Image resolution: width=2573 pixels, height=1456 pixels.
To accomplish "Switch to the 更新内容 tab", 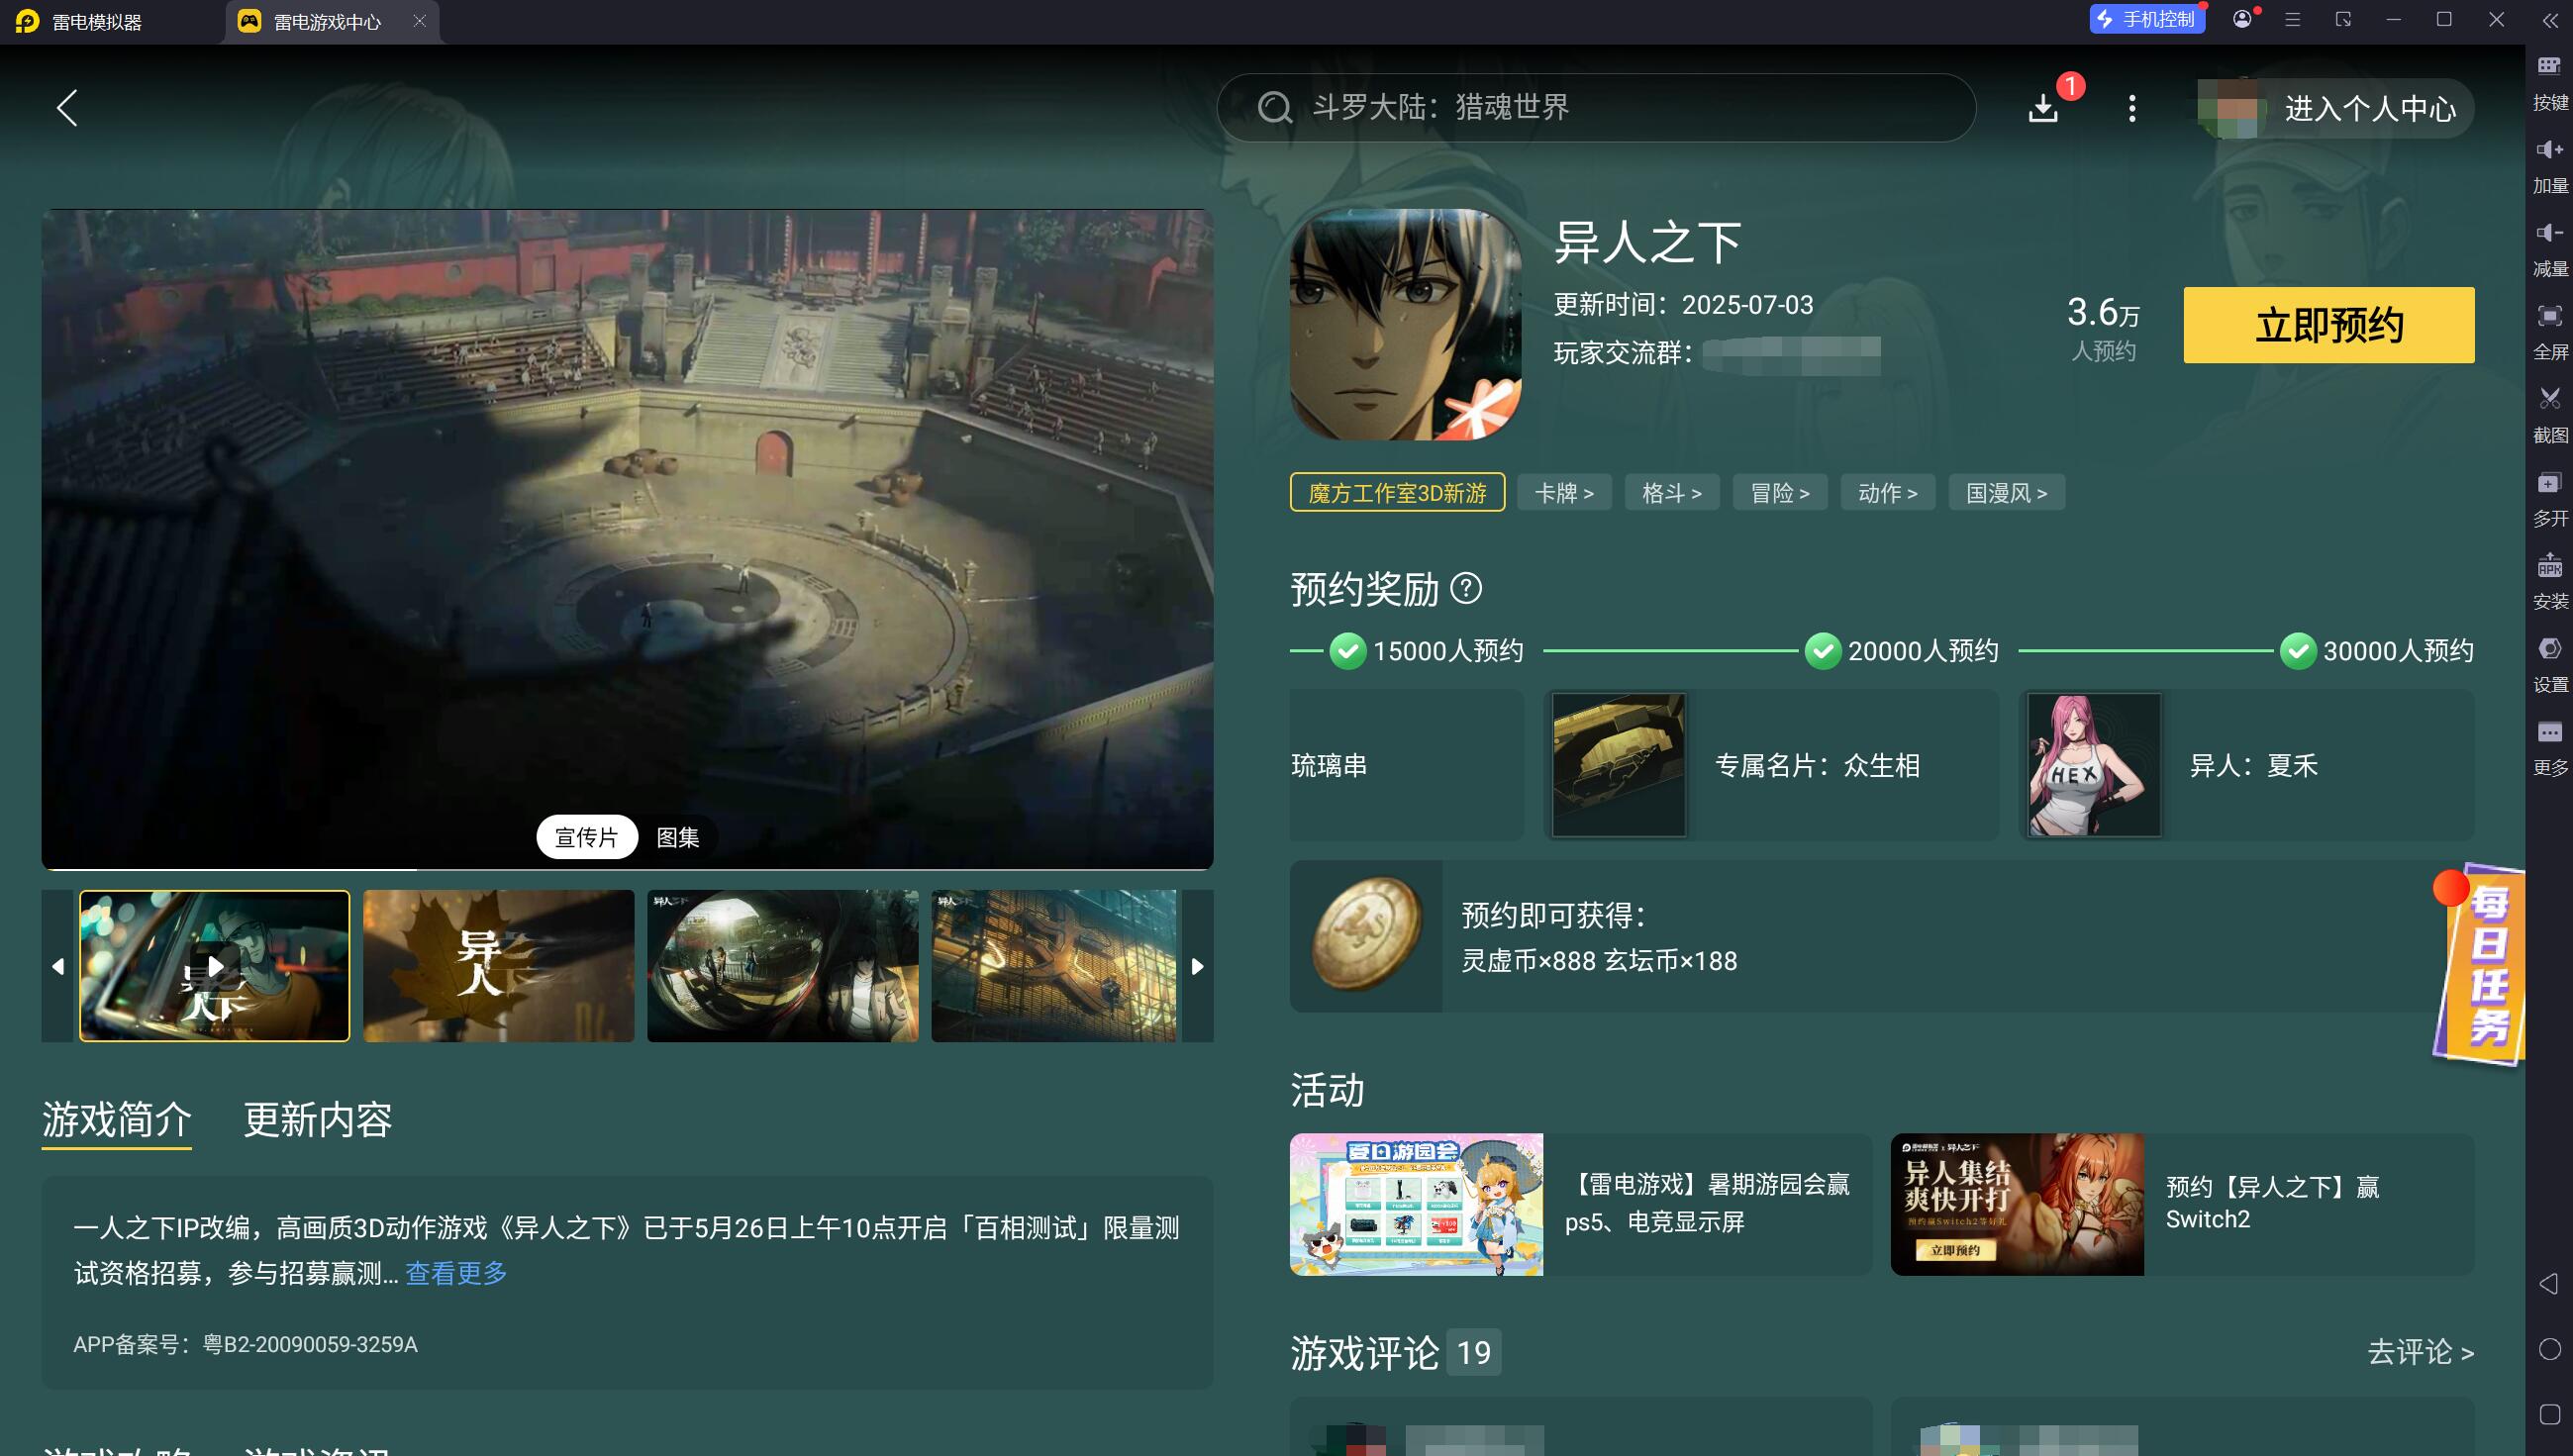I will [317, 1119].
